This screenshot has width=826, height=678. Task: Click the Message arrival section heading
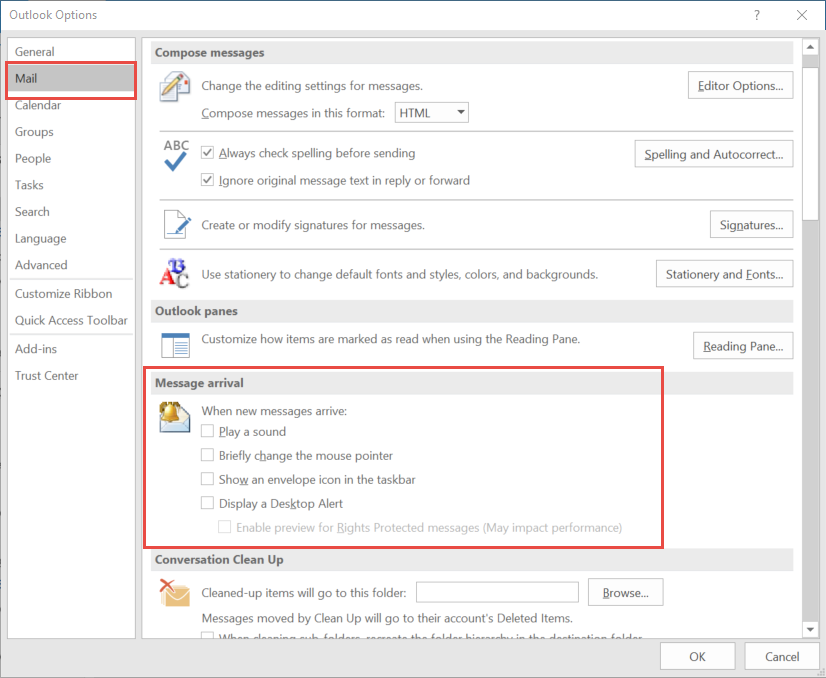(x=199, y=383)
